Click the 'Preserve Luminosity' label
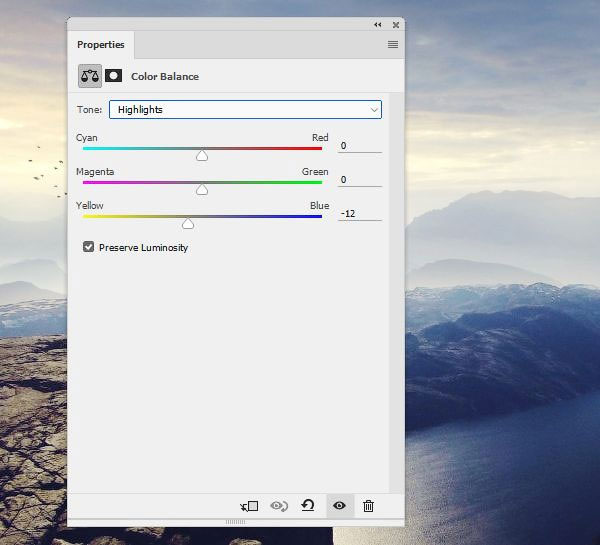This screenshot has width=600, height=545. coord(143,248)
